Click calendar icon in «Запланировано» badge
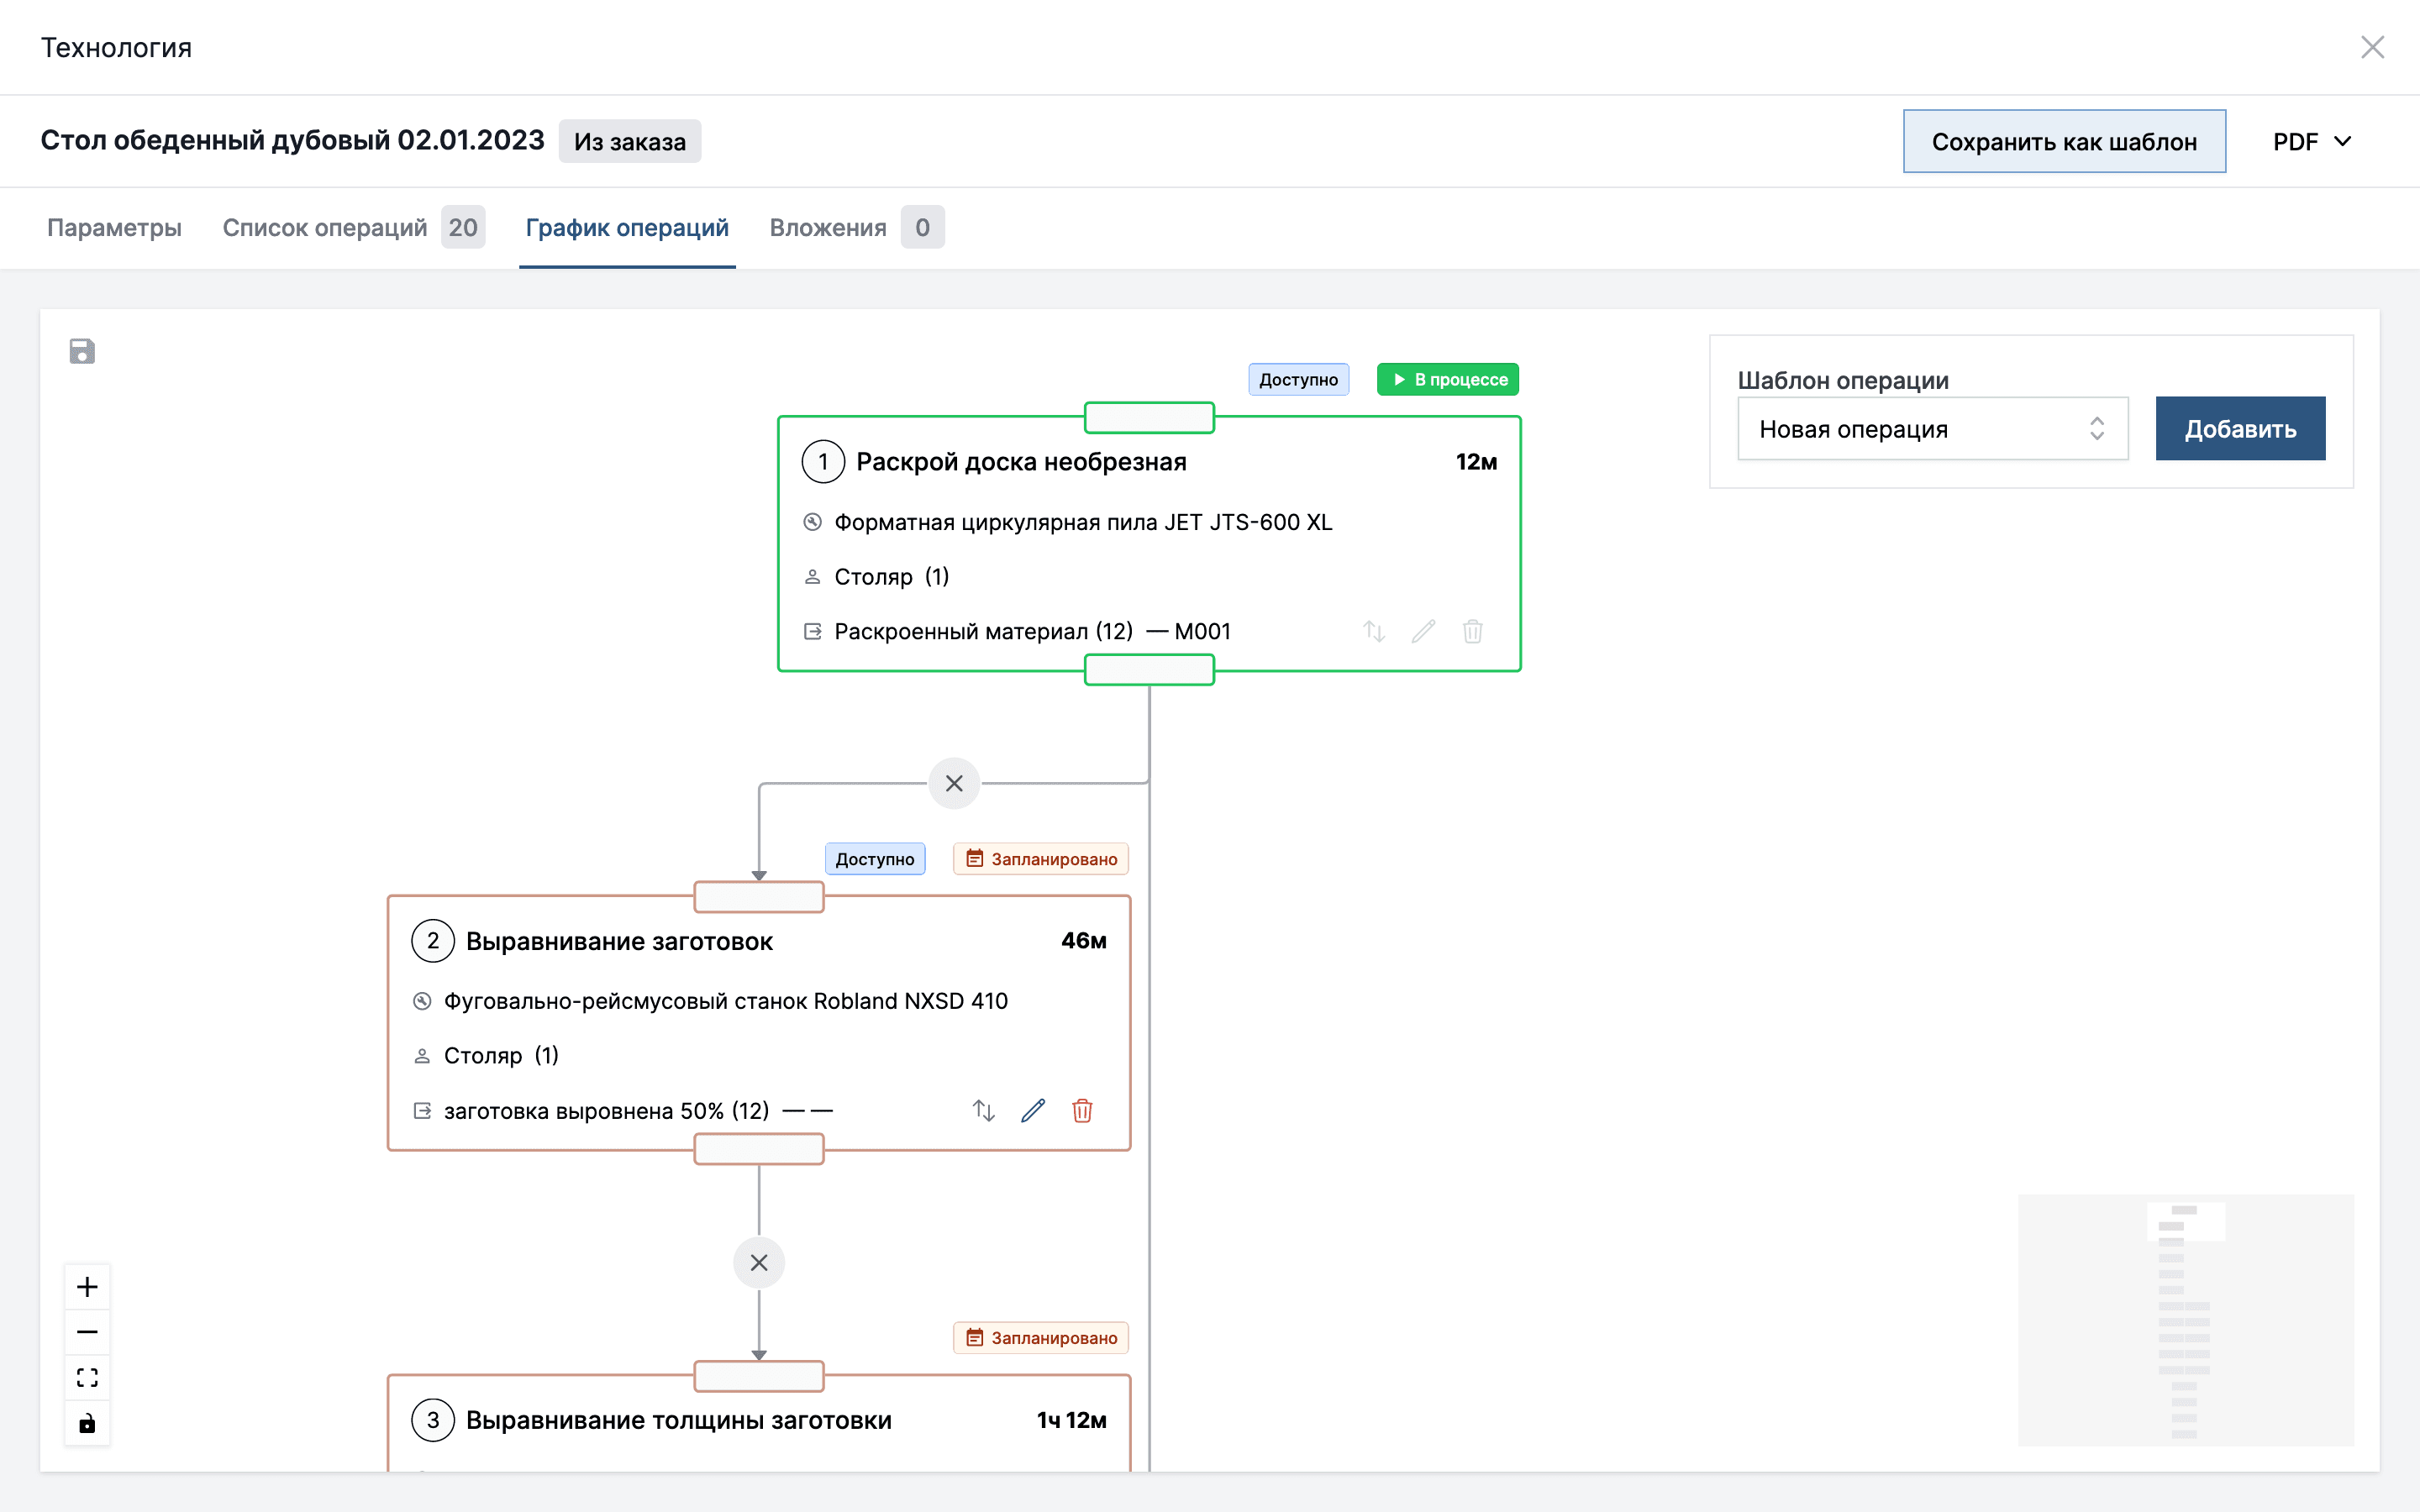 click(x=975, y=858)
